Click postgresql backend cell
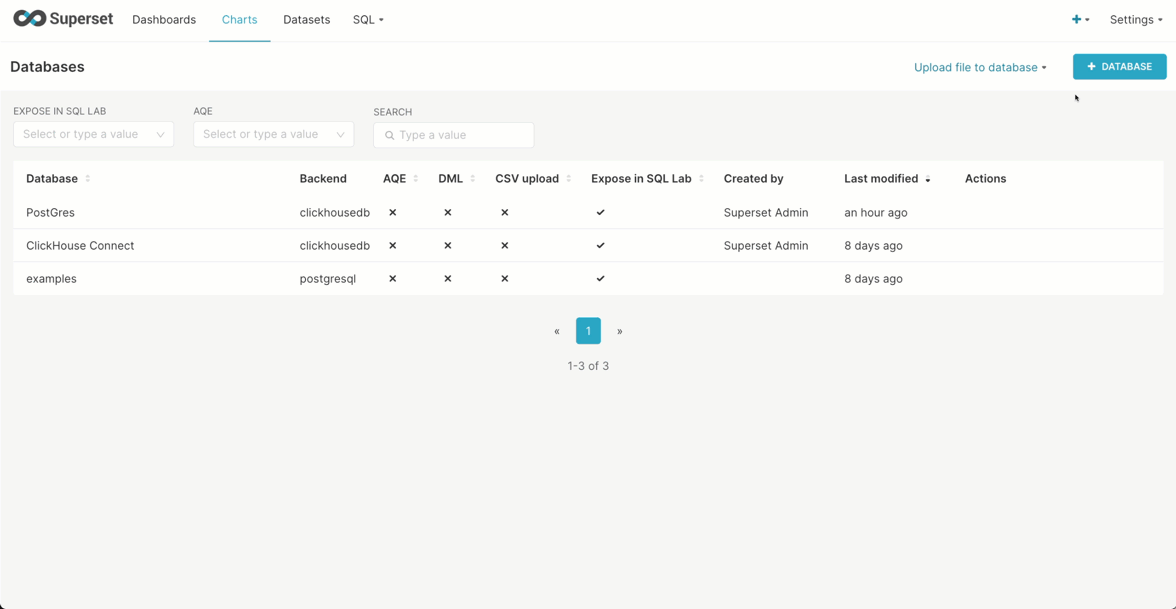The width and height of the screenshot is (1176, 609). coord(328,278)
